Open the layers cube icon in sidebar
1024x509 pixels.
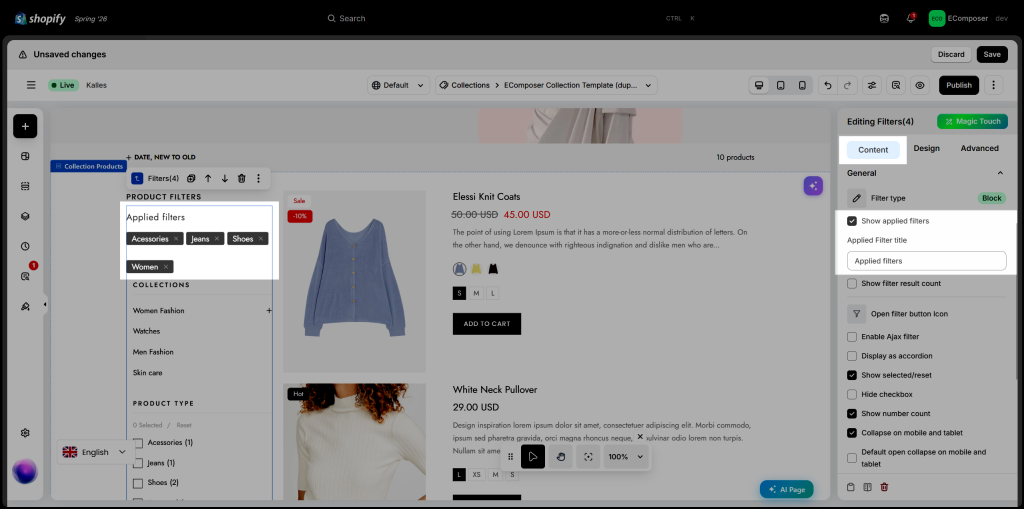point(25,216)
